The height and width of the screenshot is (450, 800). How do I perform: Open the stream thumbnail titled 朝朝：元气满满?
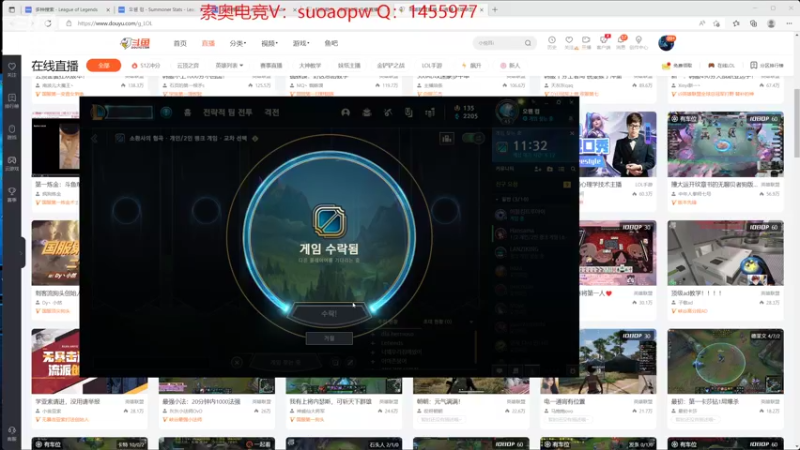pyautogui.click(x=471, y=386)
